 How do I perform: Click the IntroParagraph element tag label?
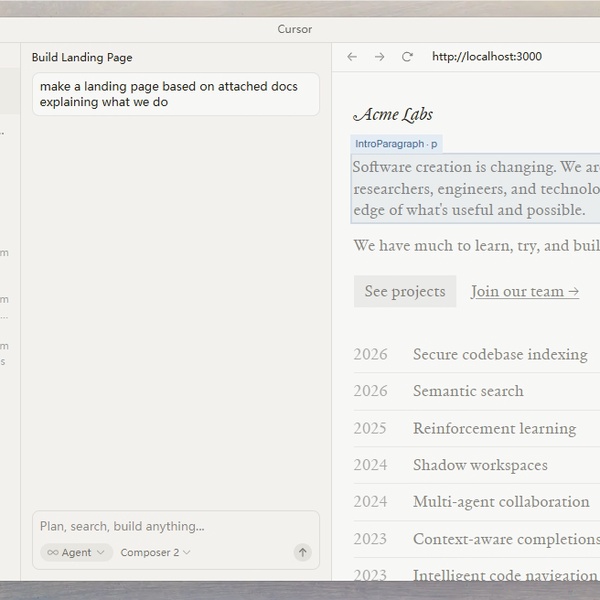click(x=396, y=144)
